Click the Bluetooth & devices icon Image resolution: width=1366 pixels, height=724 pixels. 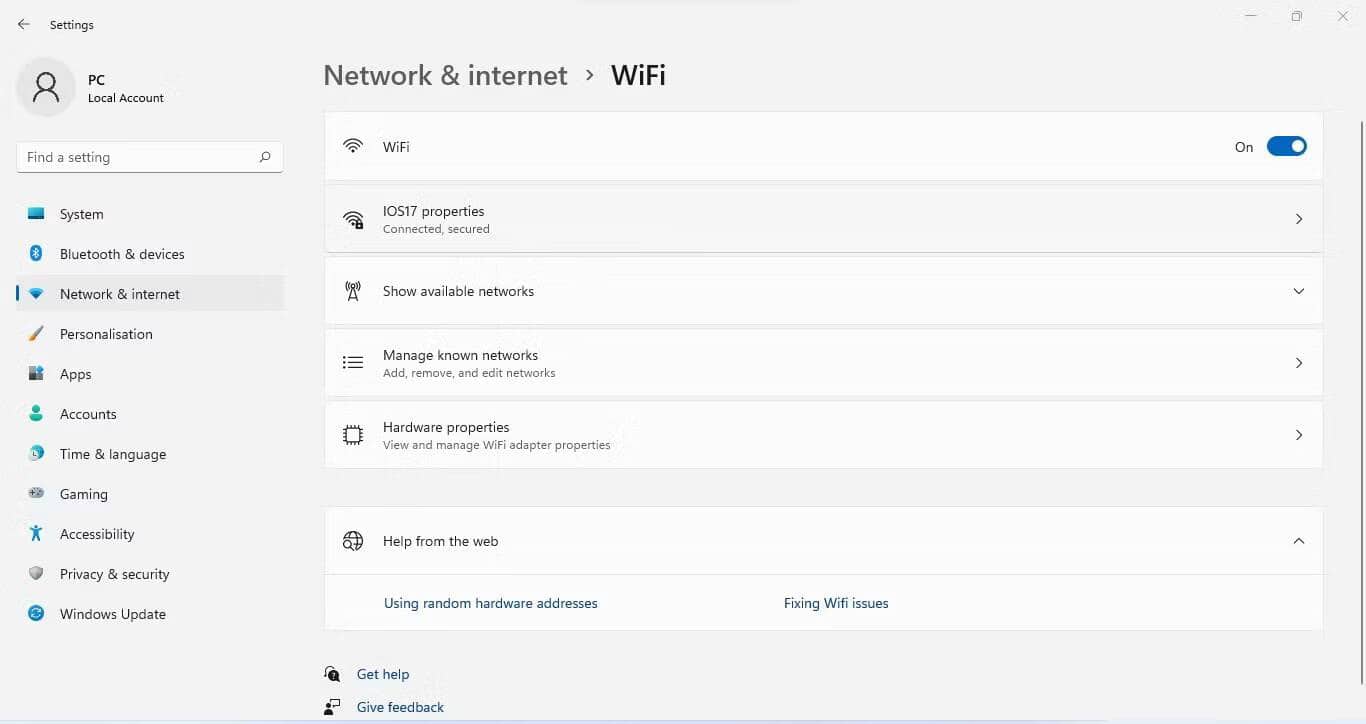[36, 254]
